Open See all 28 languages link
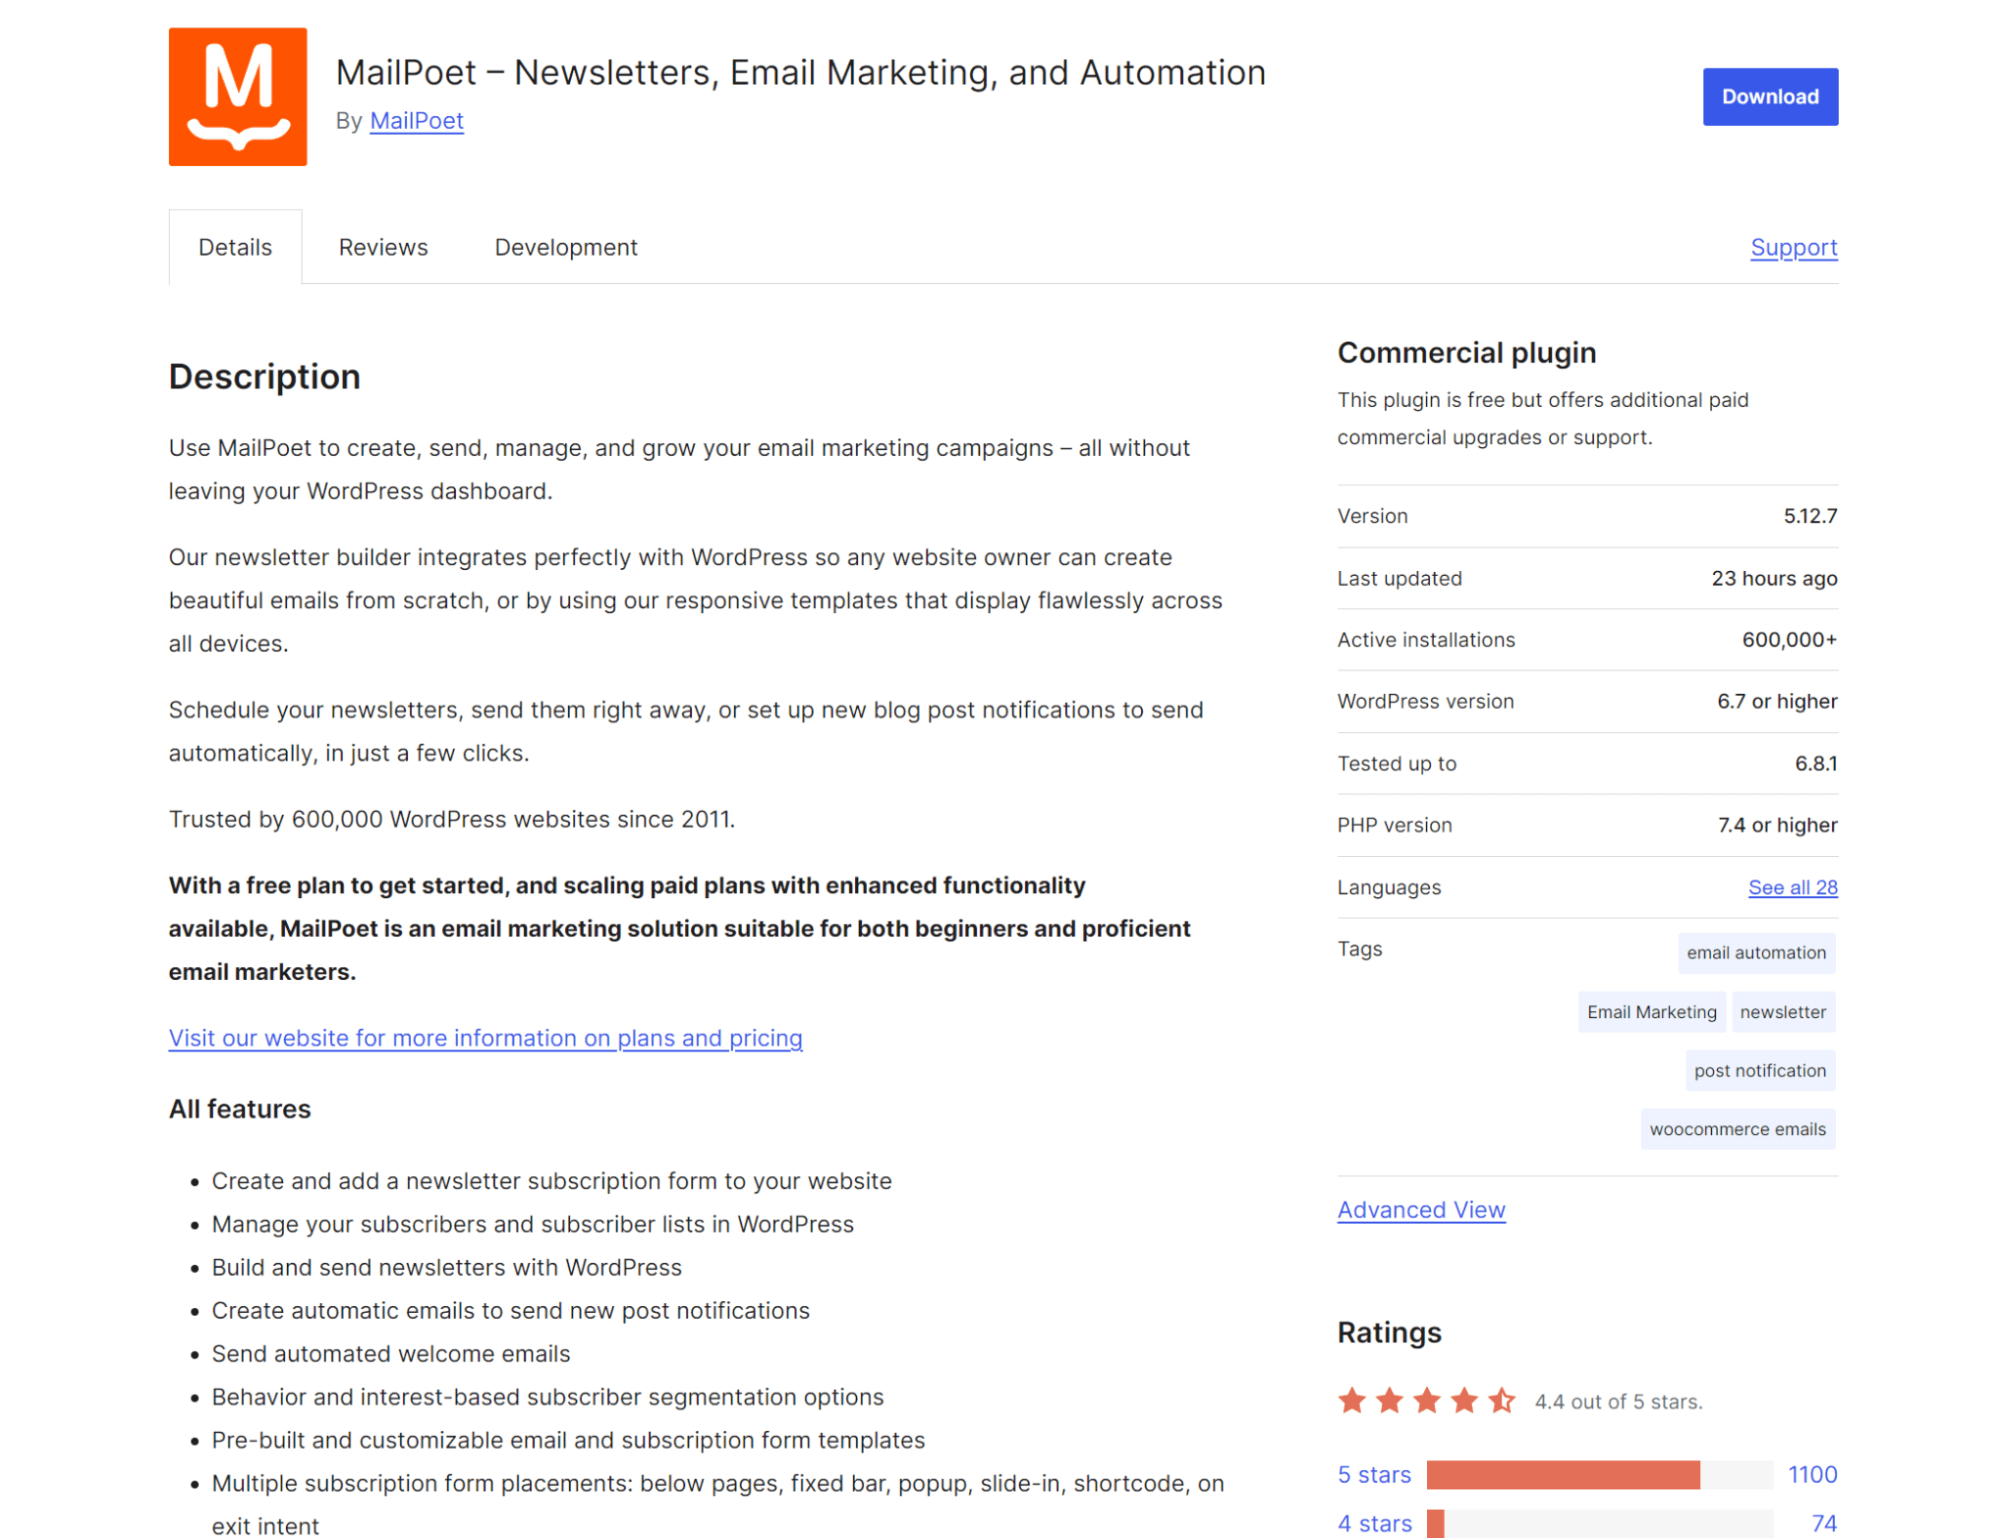 click(x=1792, y=887)
